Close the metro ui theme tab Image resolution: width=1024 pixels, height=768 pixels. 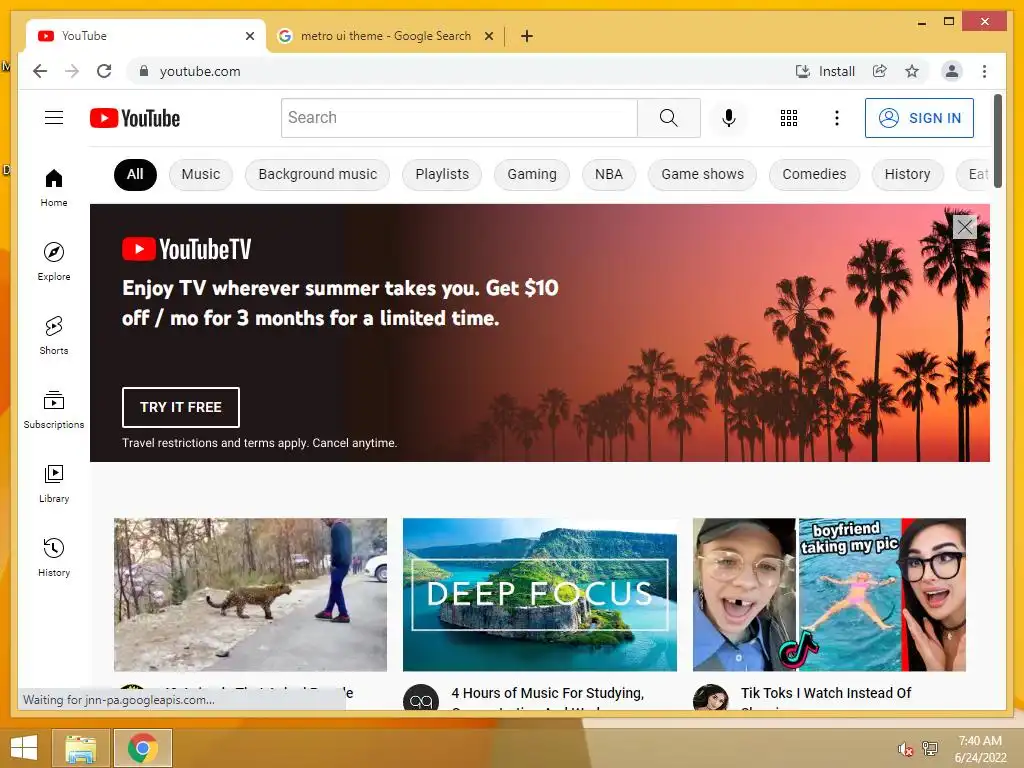click(x=488, y=36)
